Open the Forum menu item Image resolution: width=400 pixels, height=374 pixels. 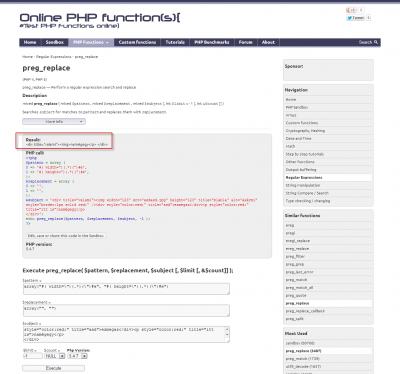point(245,42)
